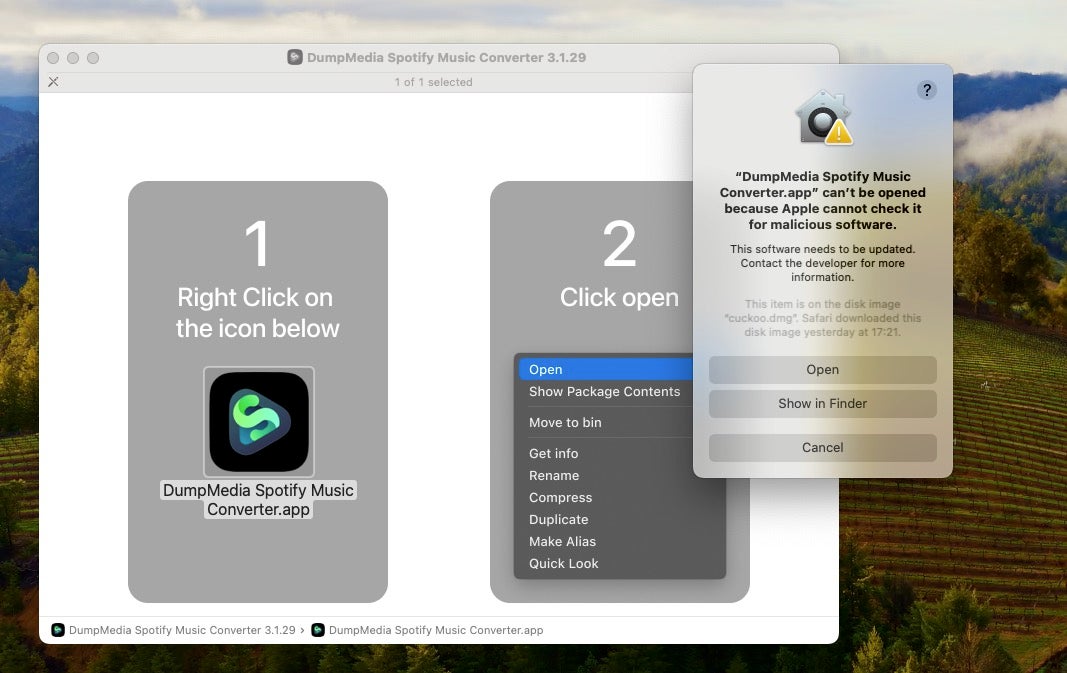Click the app file name label under icon

pos(258,500)
